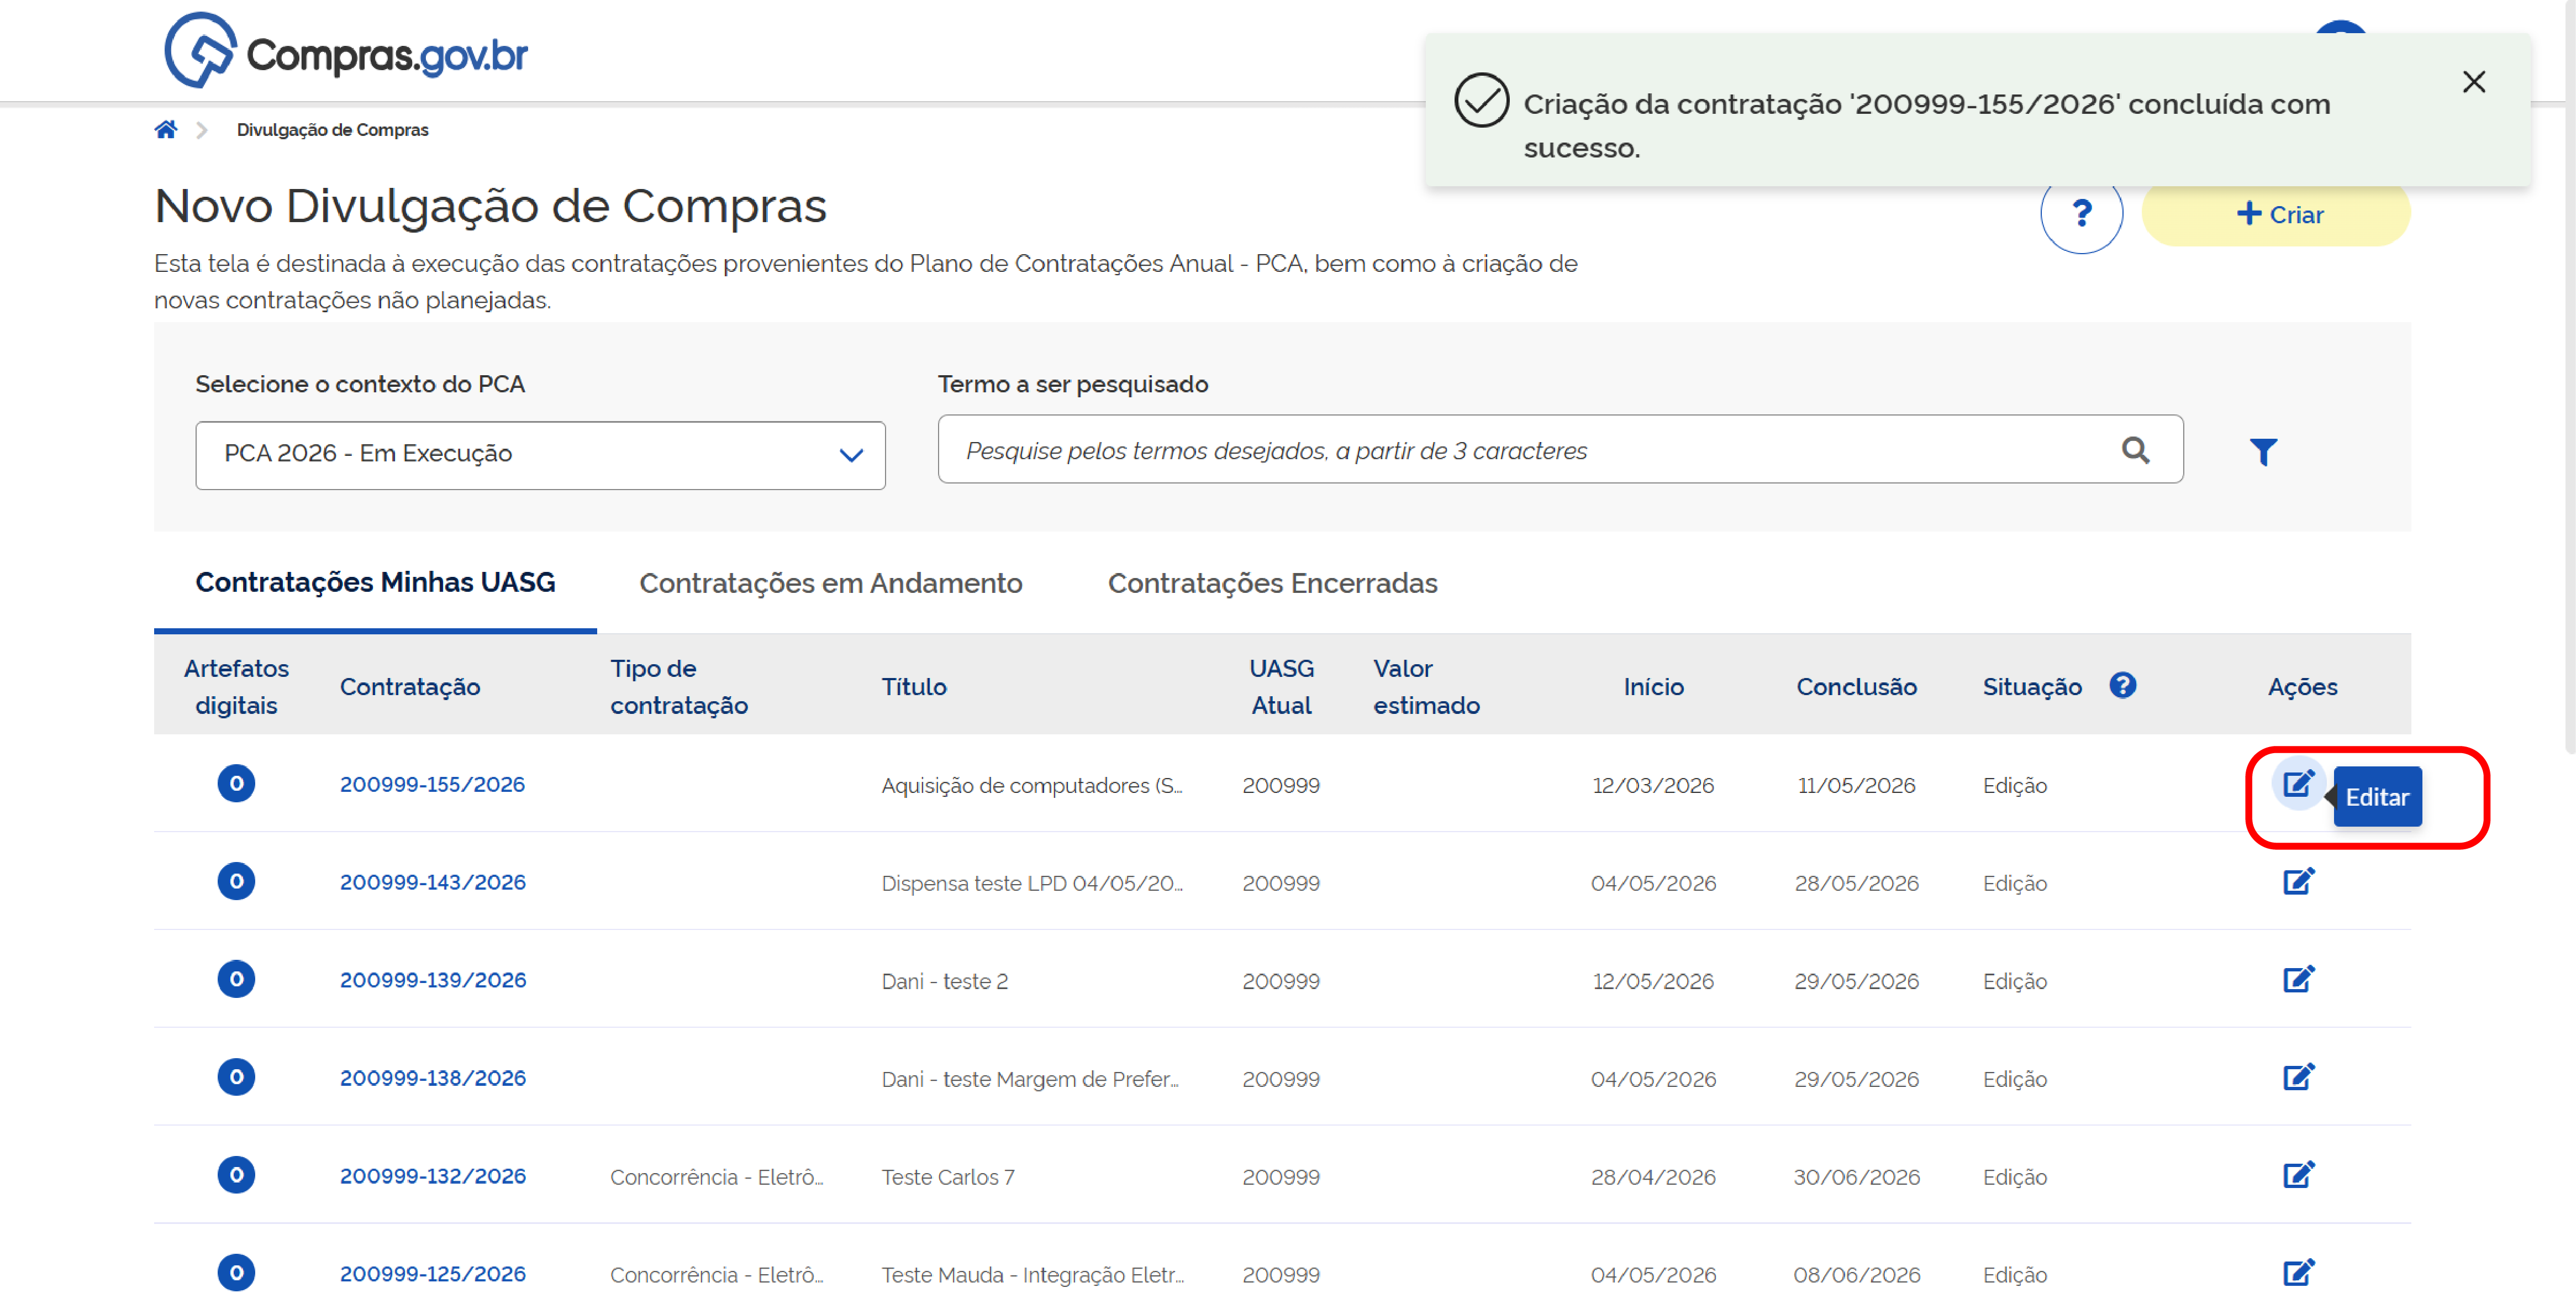Click the Compras.gov.br logo
This screenshot has height=1314, width=2576.
(x=345, y=51)
